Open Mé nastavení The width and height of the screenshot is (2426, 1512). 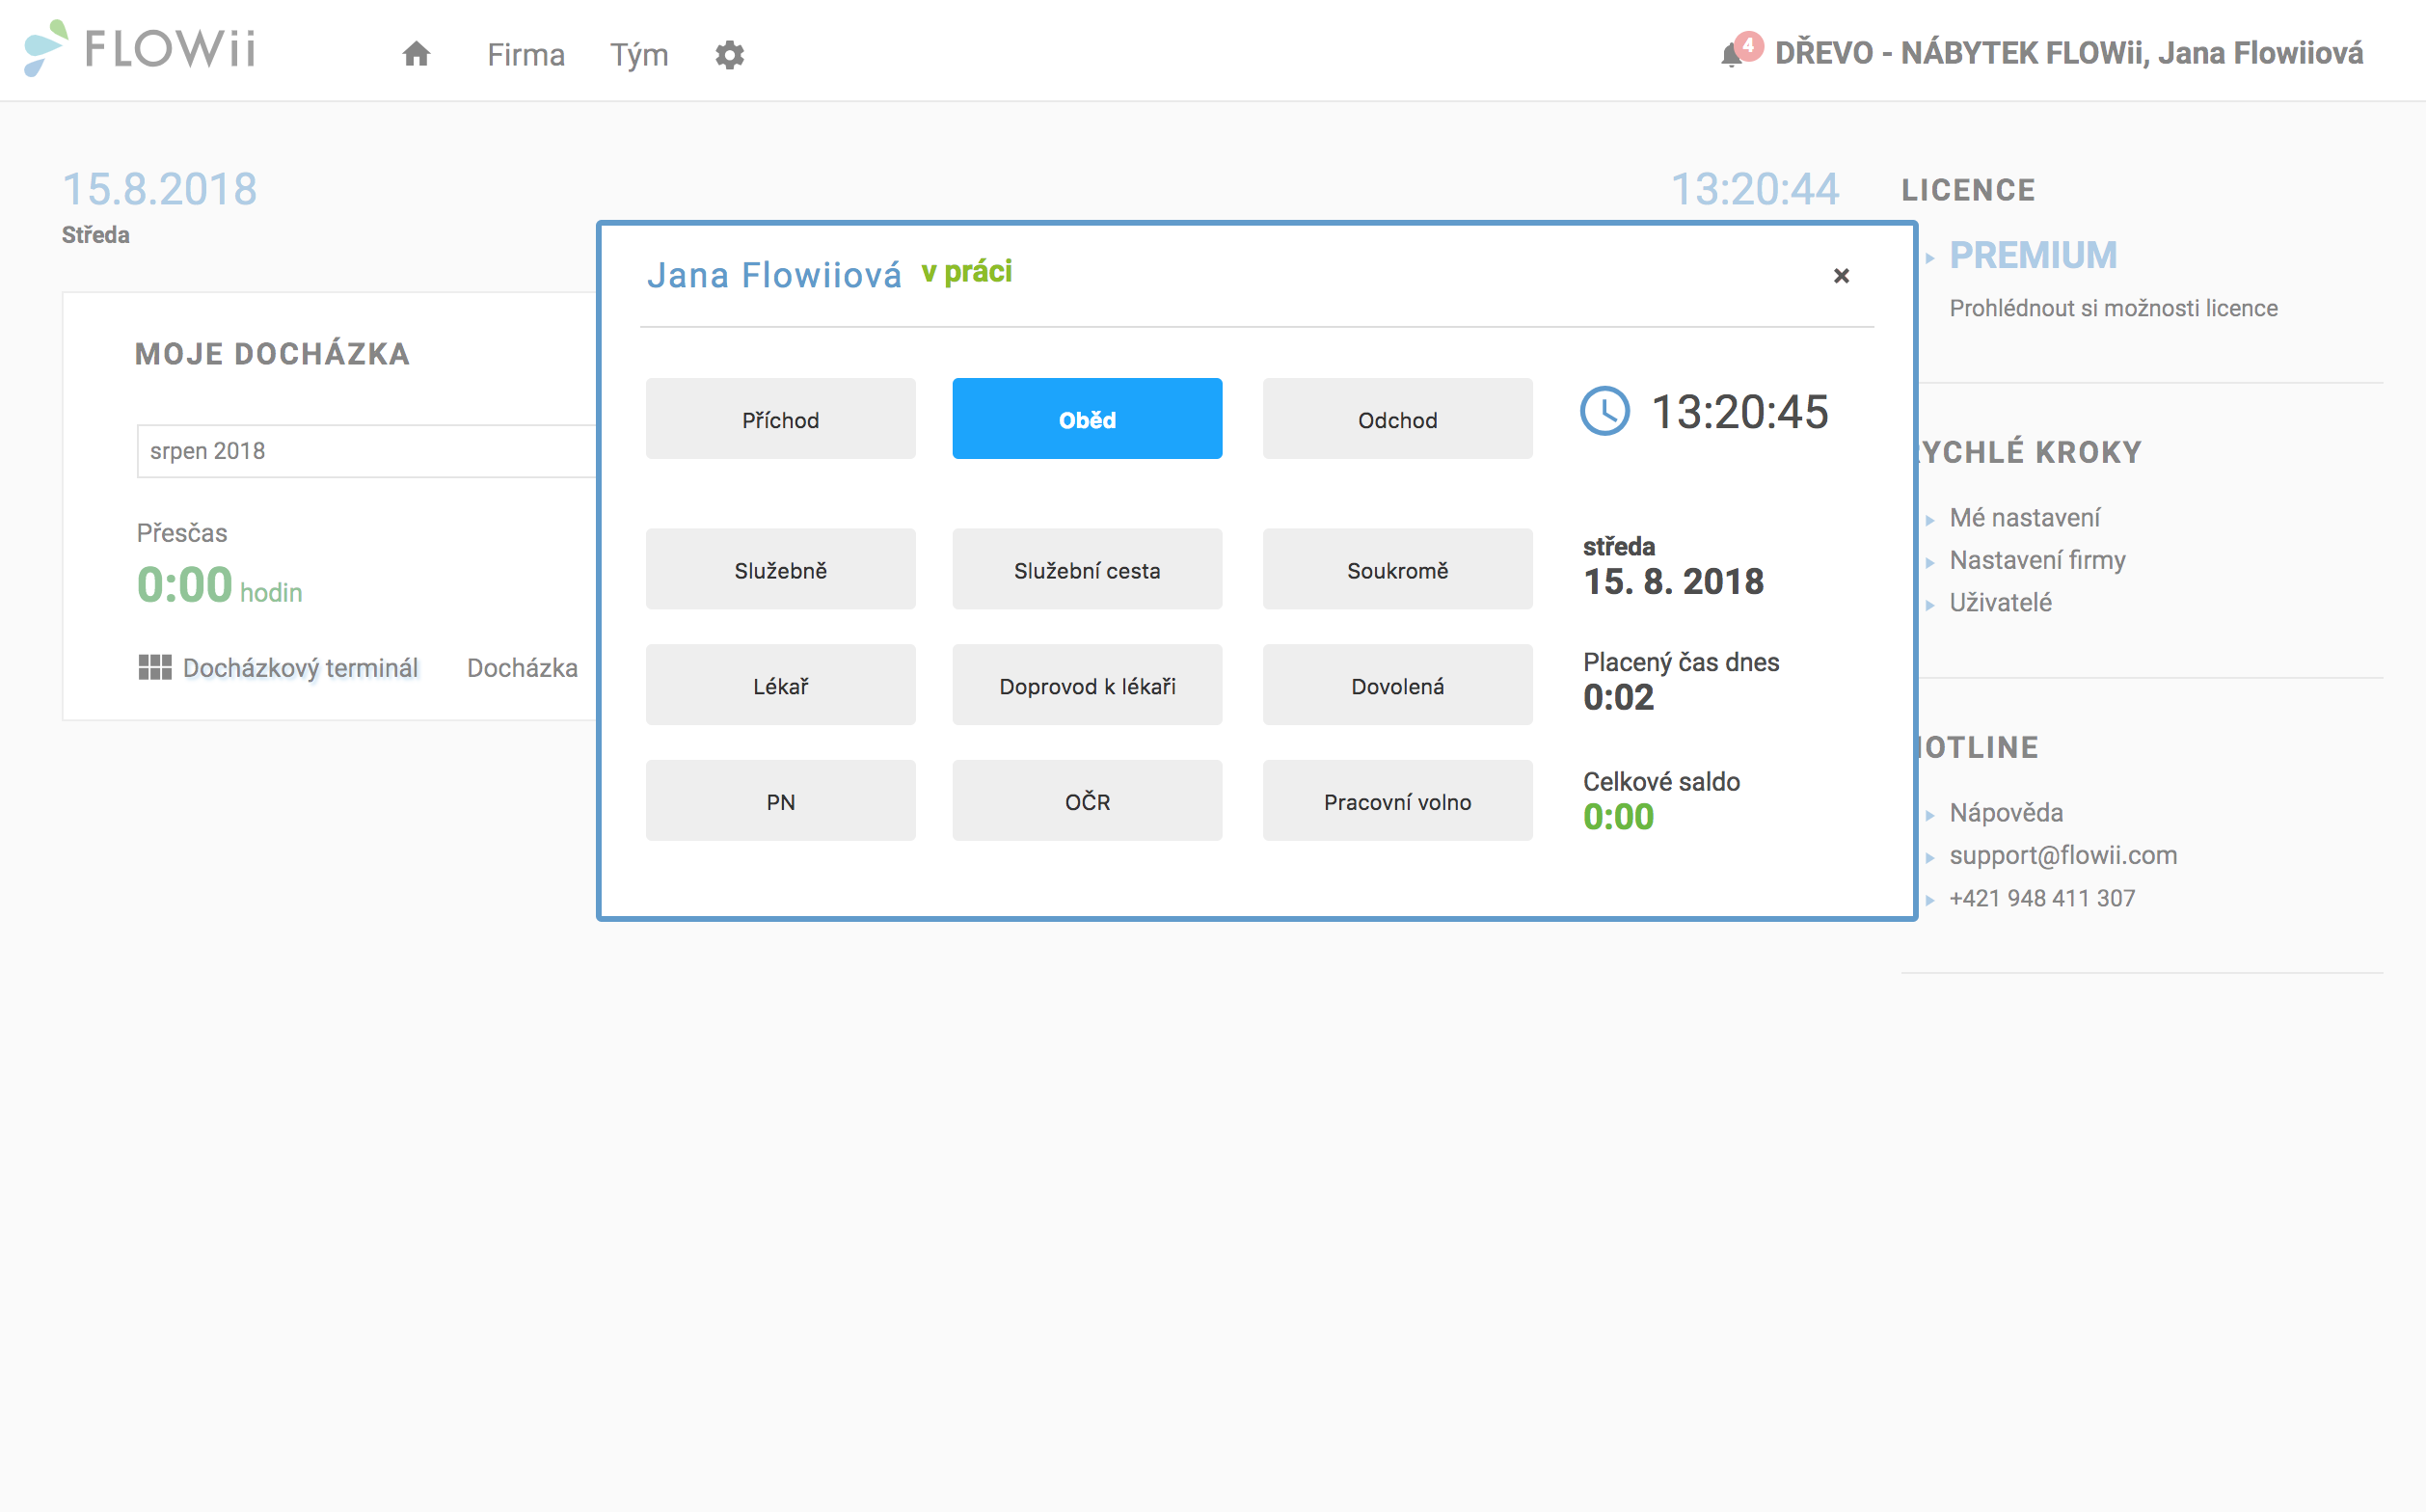click(2024, 517)
